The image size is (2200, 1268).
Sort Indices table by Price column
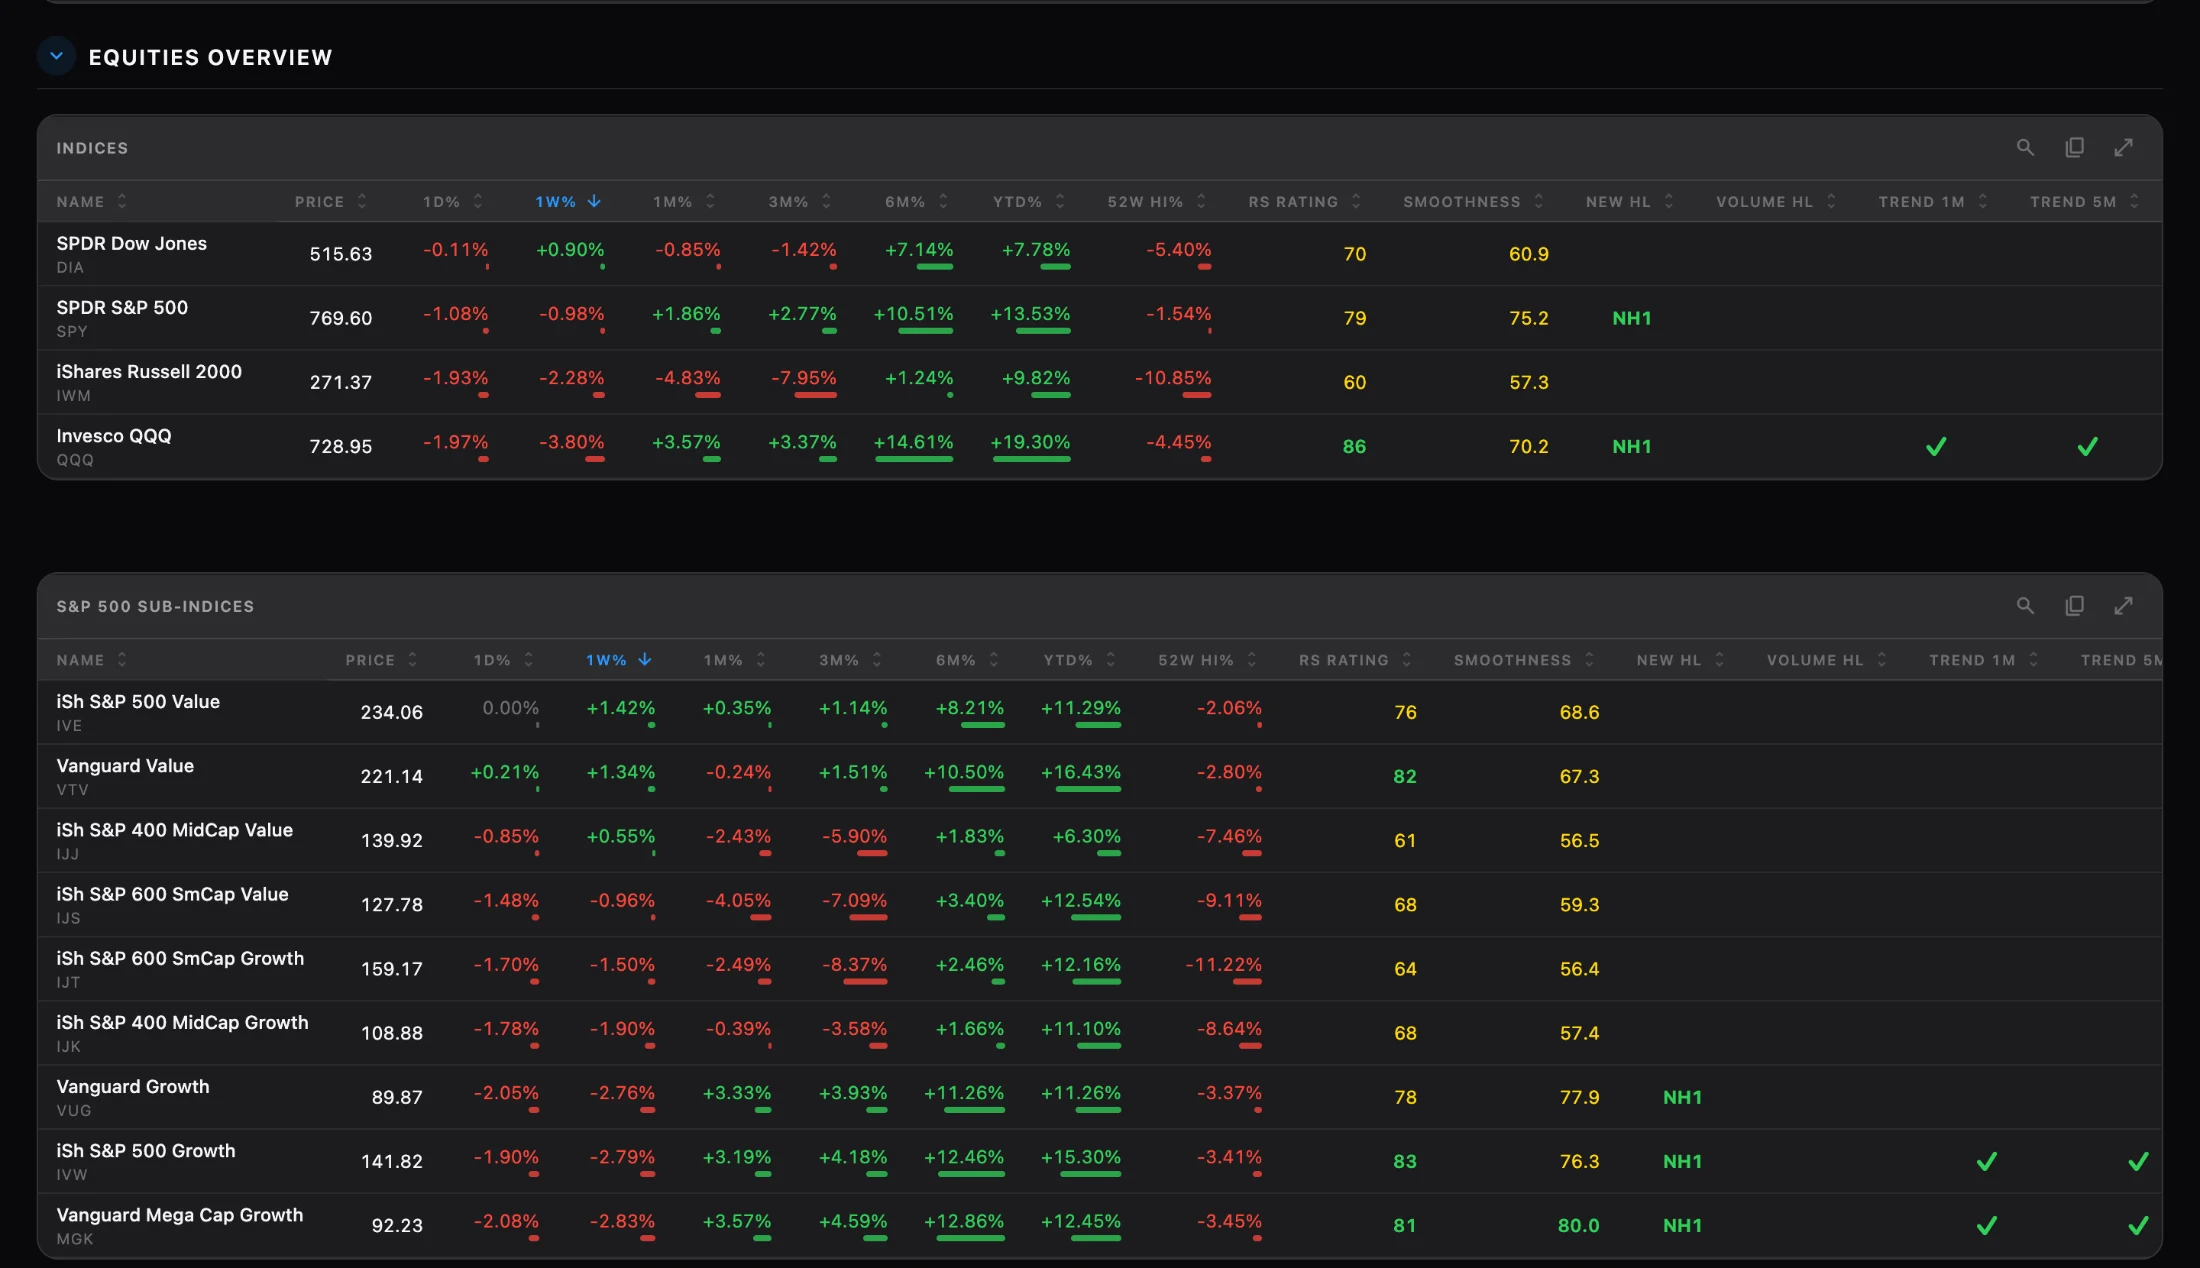pyautogui.click(x=331, y=201)
